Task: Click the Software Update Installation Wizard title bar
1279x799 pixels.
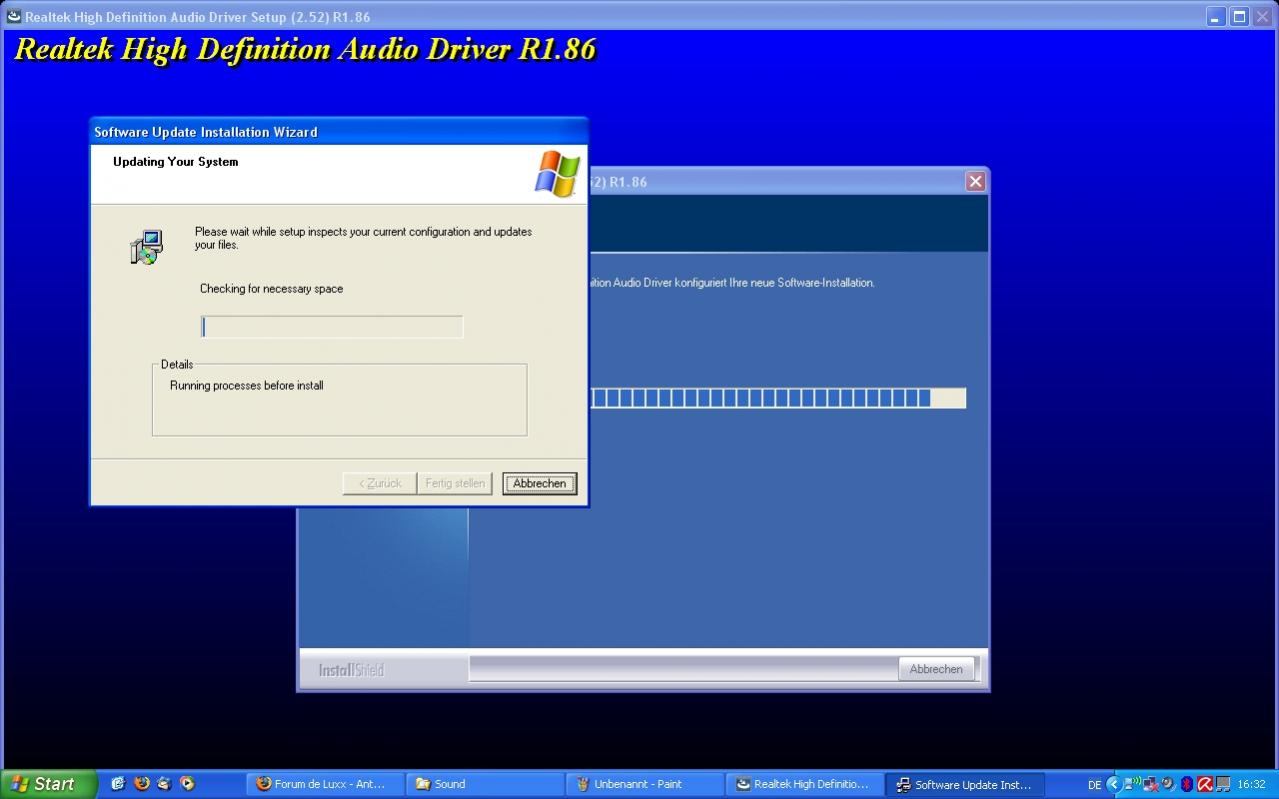Action: [x=339, y=131]
